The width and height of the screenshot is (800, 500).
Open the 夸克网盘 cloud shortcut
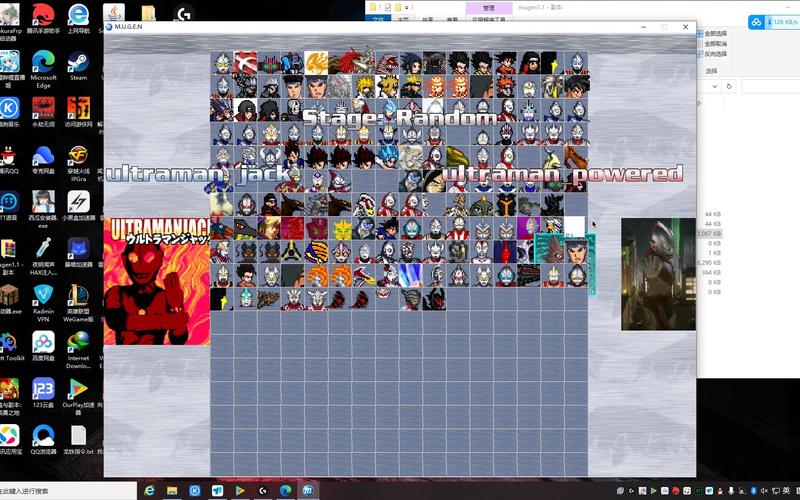coord(43,160)
